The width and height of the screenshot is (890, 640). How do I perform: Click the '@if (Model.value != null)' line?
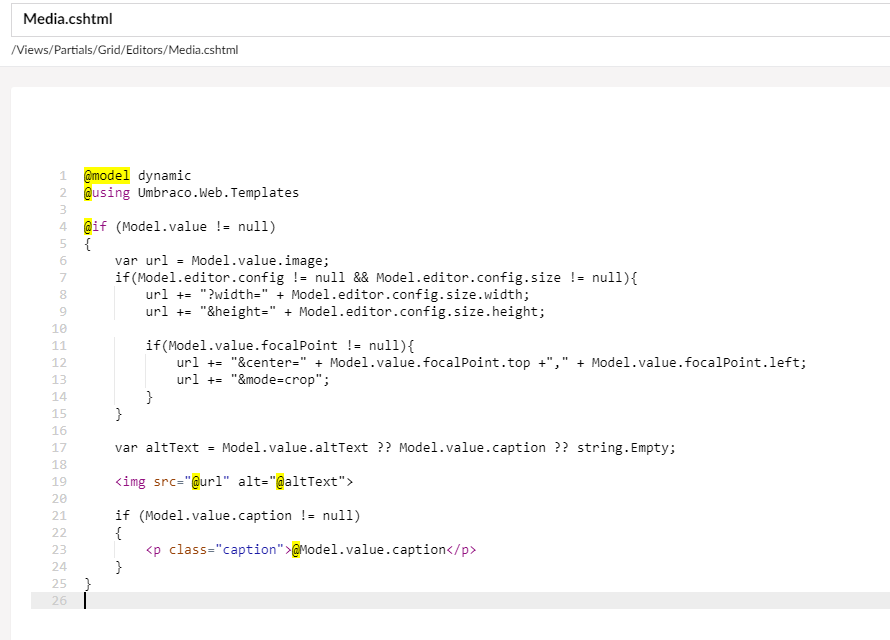click(180, 227)
